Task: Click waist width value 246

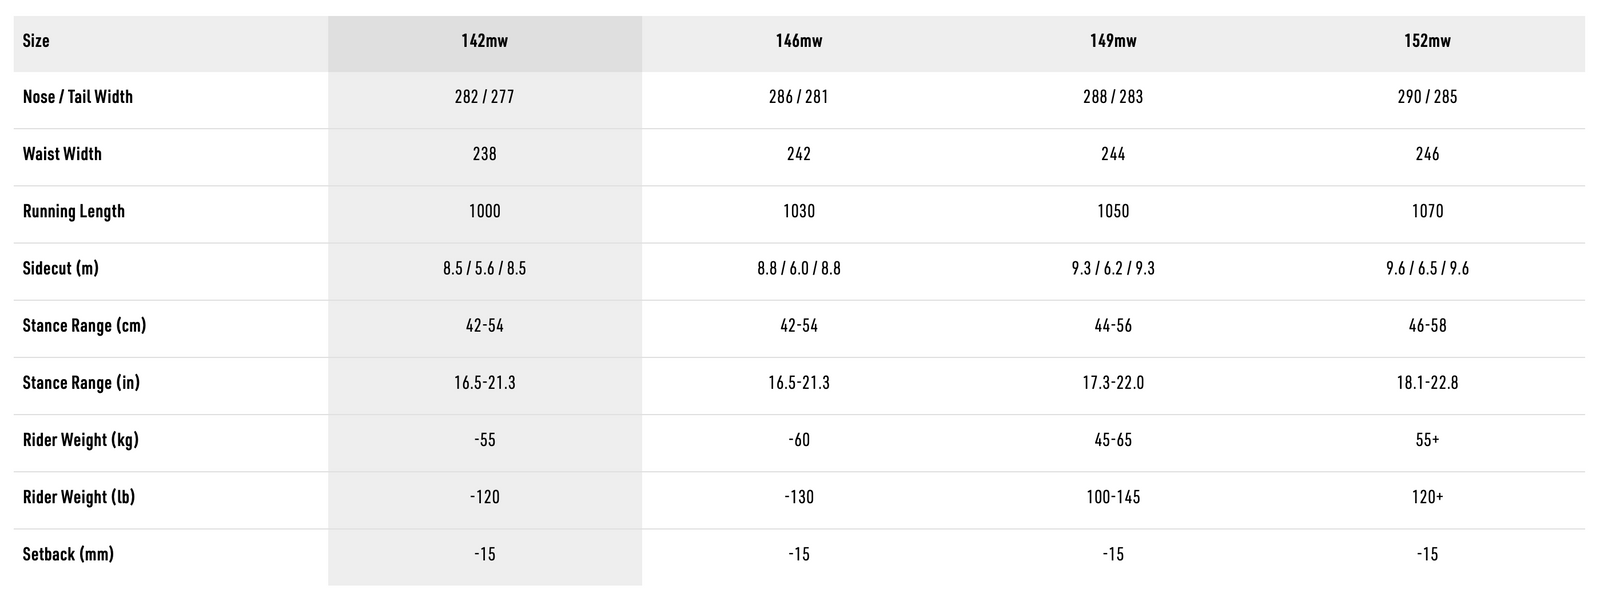Action: (1427, 154)
